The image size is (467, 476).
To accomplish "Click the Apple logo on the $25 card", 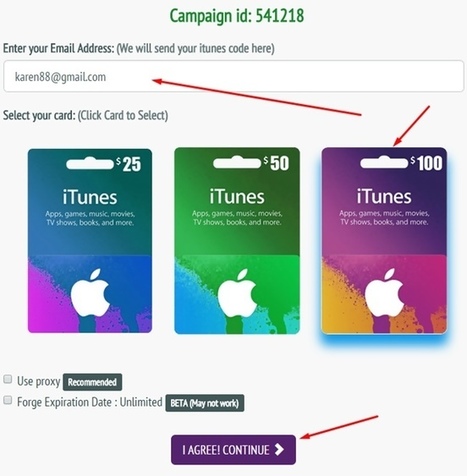I will tap(90, 293).
